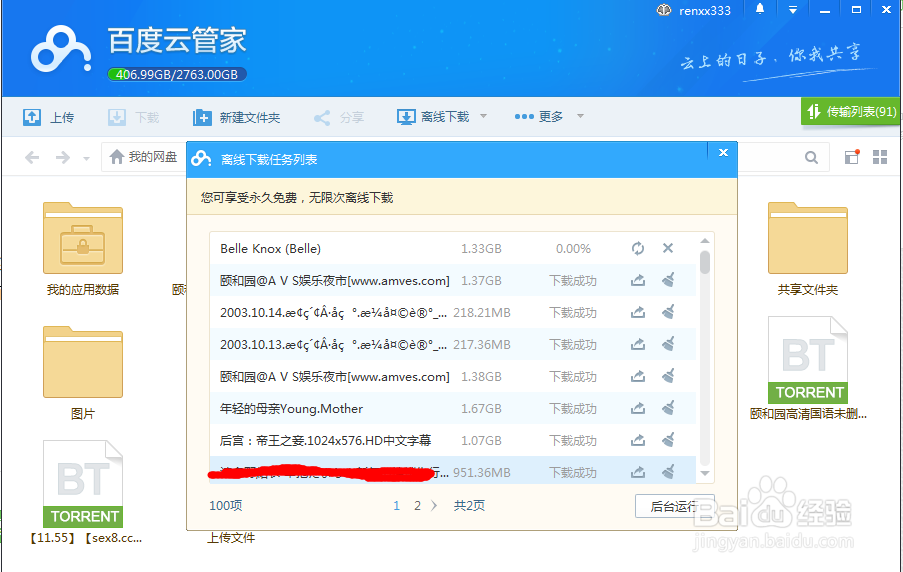The image size is (903, 572).
Task: Click the 我的网盘 home breadcrumb
Action: pyautogui.click(x=143, y=157)
